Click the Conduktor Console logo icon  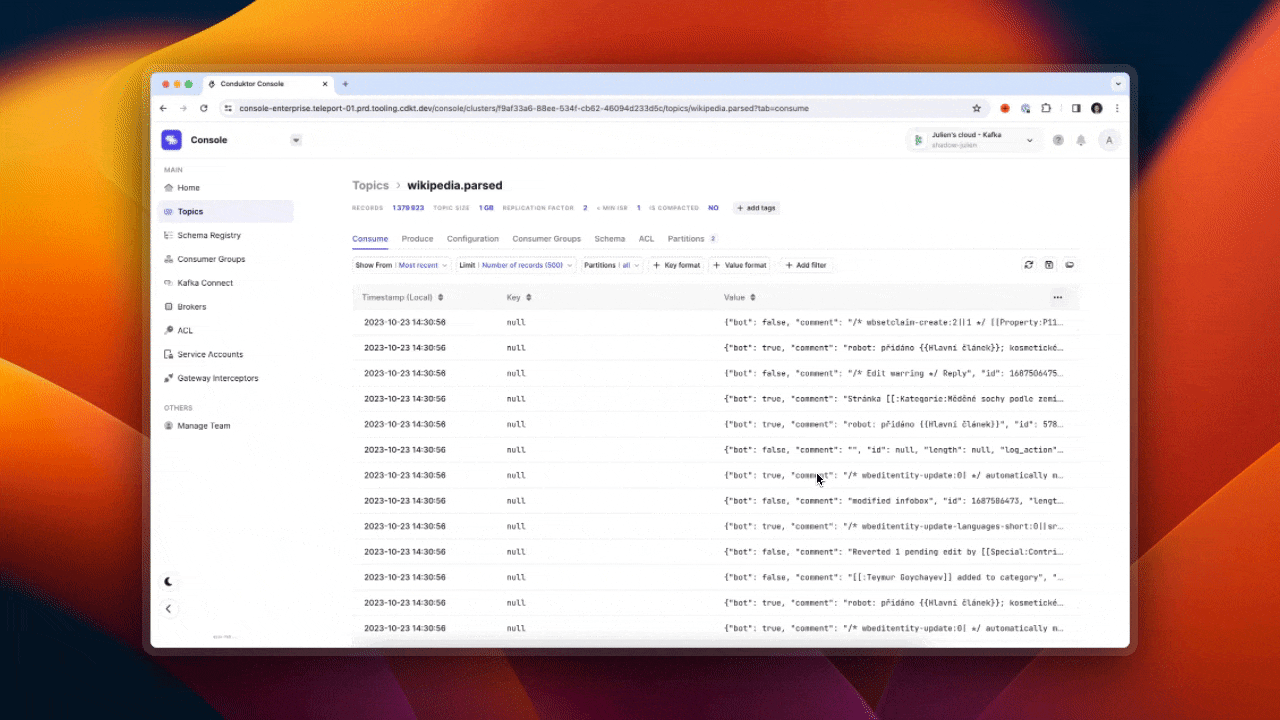pos(171,140)
